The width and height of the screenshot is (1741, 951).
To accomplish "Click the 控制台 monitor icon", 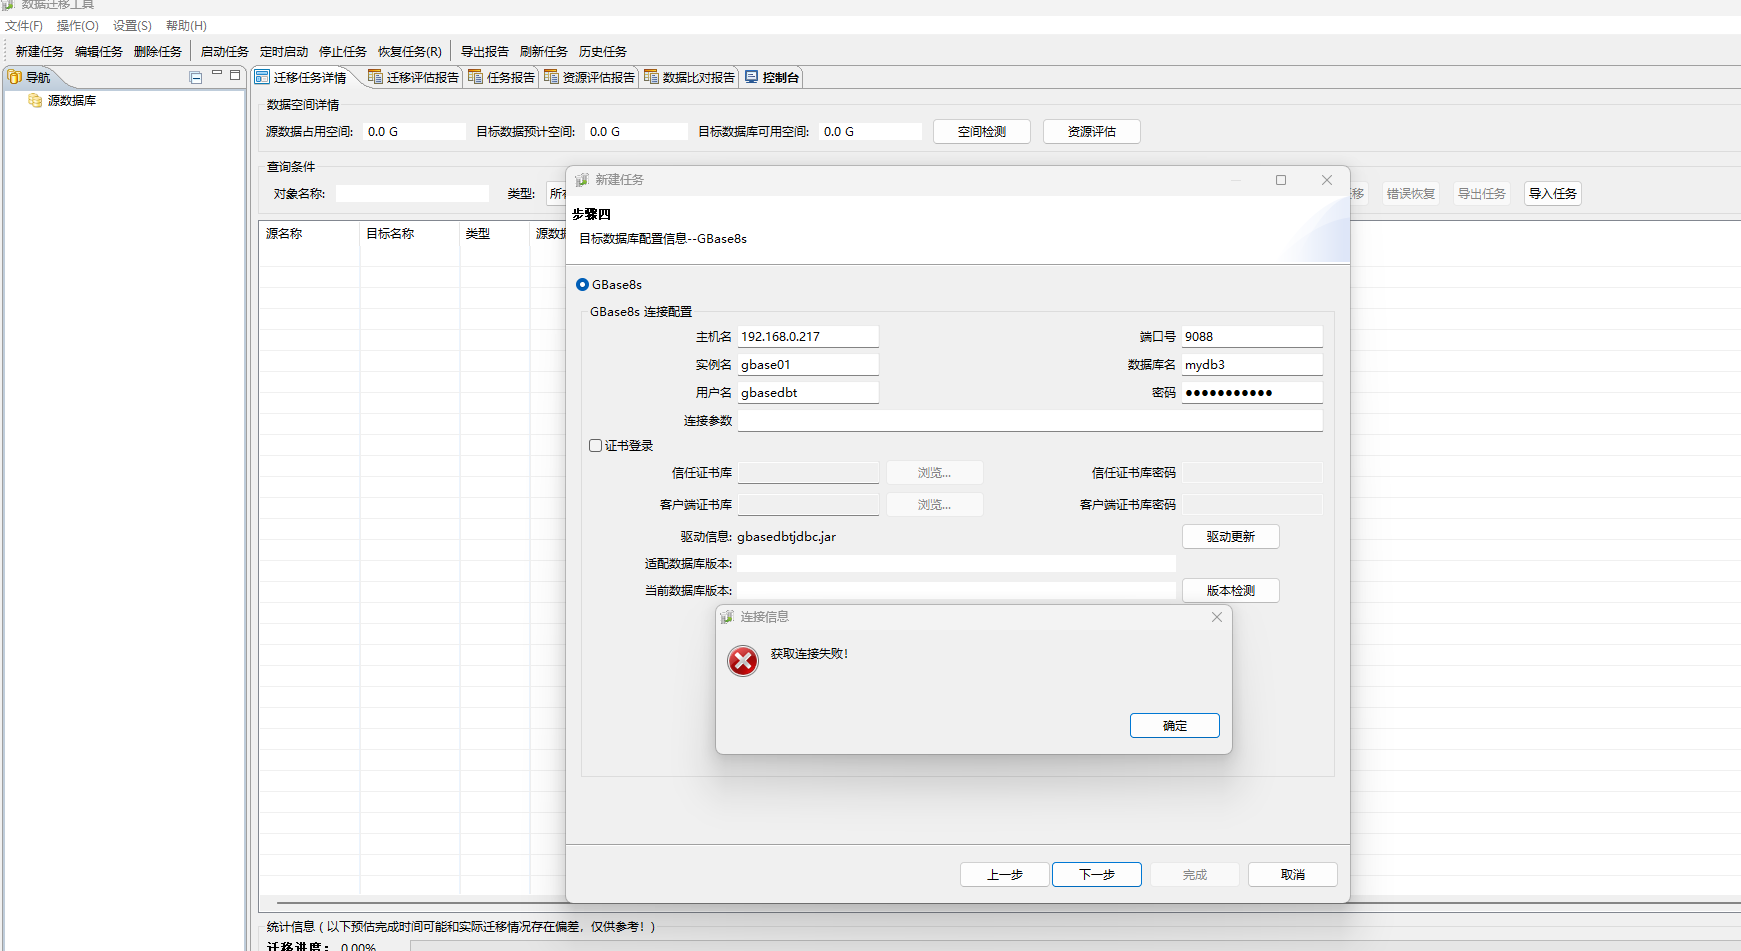I will pyautogui.click(x=751, y=77).
